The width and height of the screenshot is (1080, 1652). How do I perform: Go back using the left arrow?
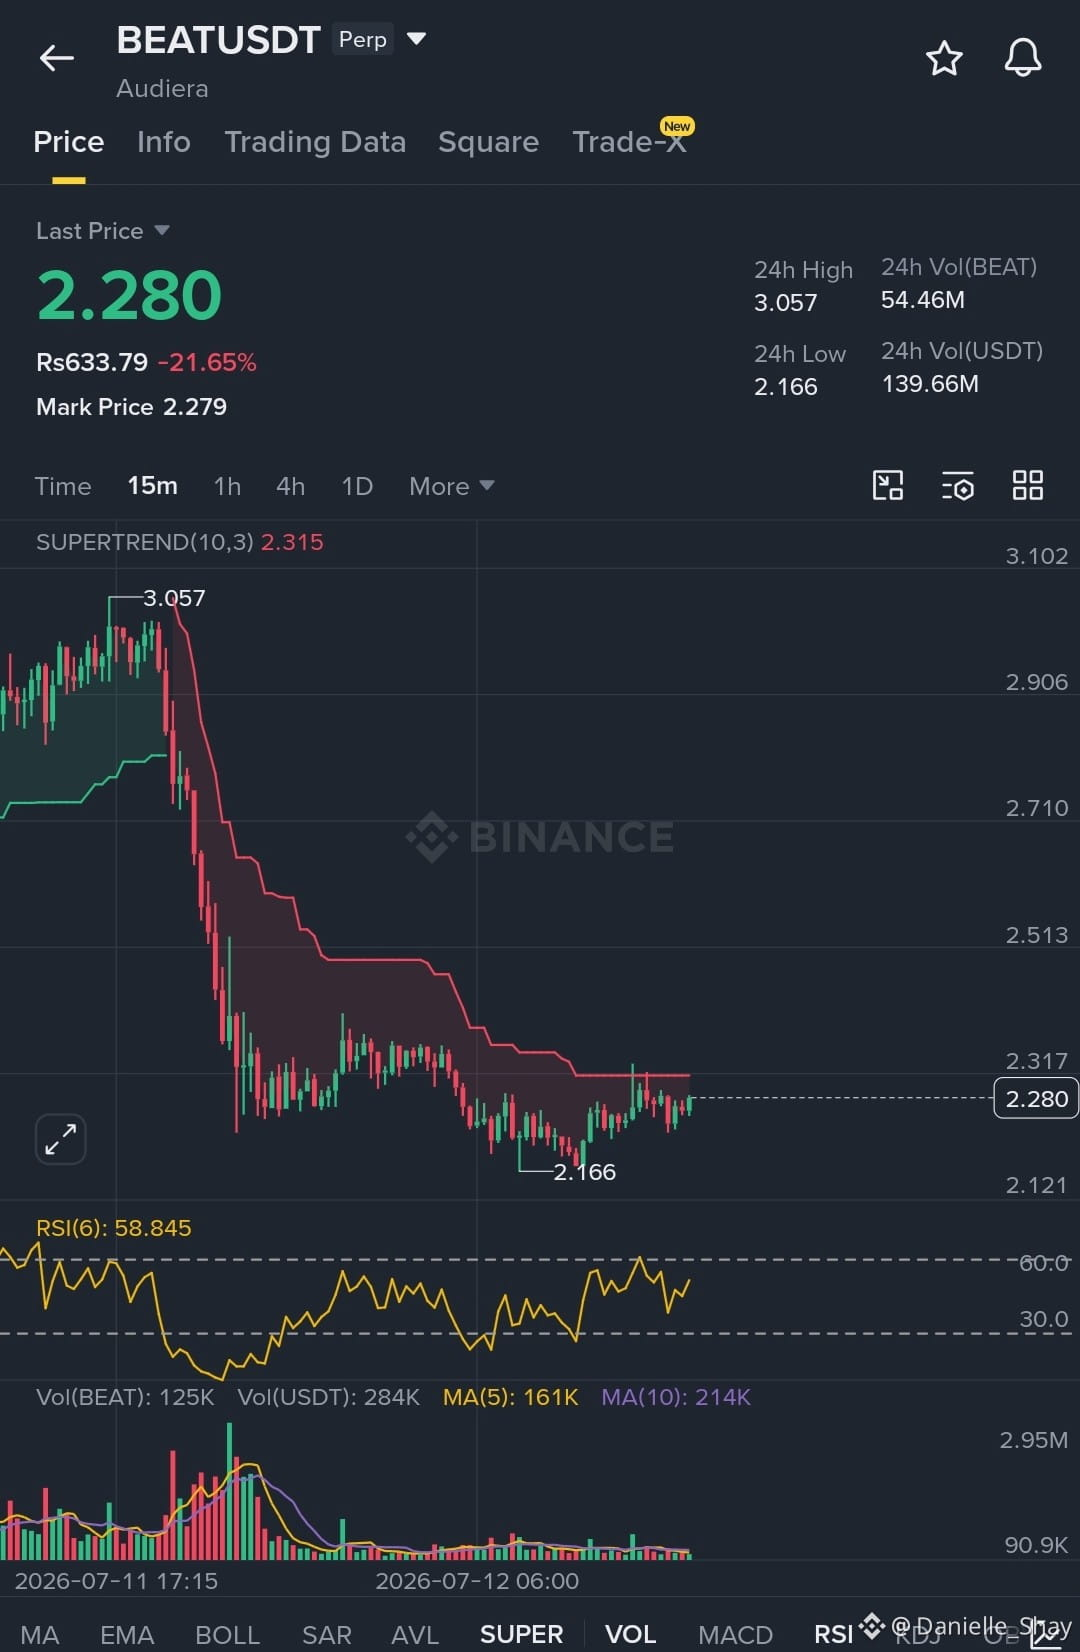point(57,58)
